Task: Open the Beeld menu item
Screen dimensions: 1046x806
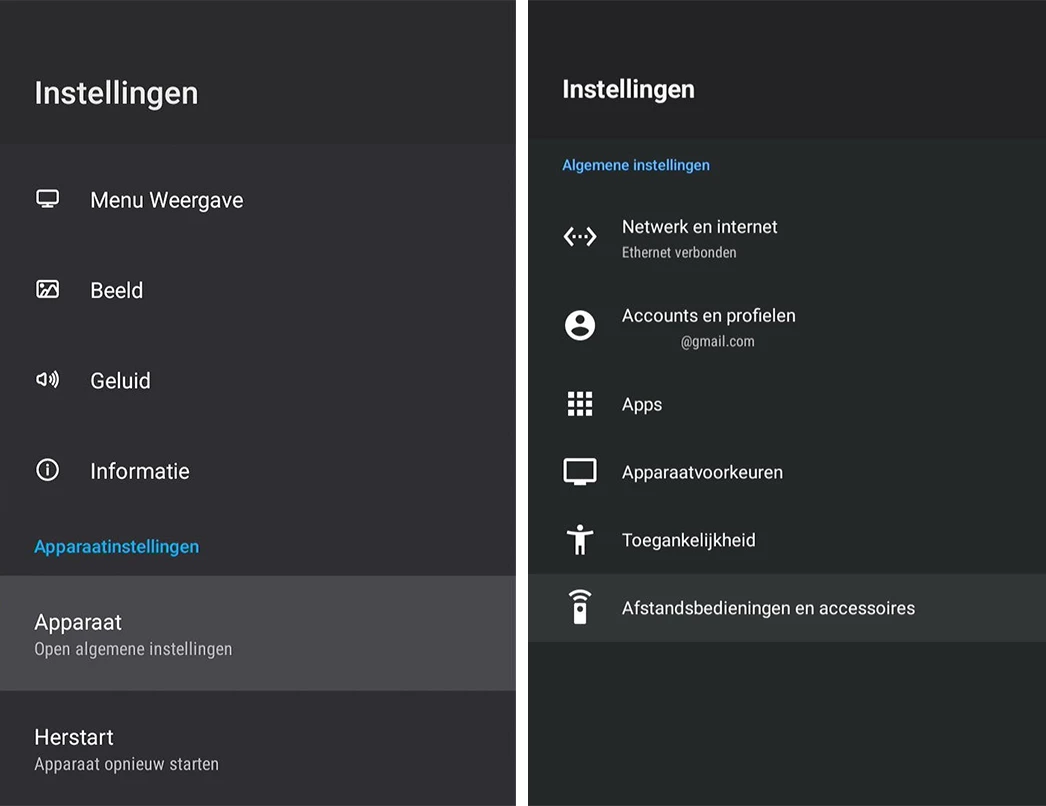Action: [x=117, y=290]
